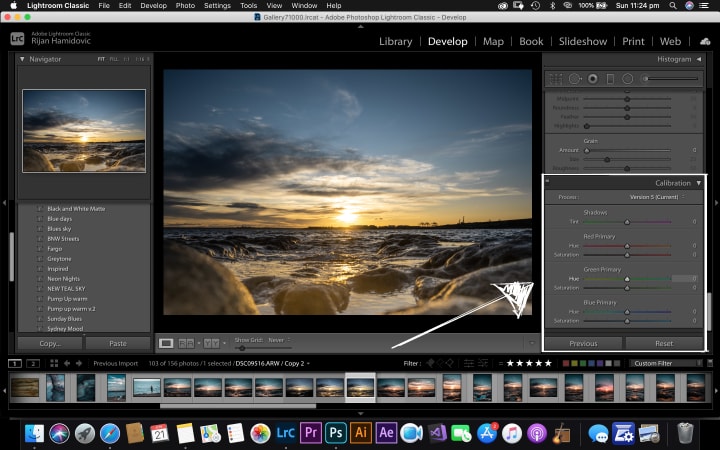Collapse the Navigator panel
This screenshot has height=450, width=720.
(22, 59)
